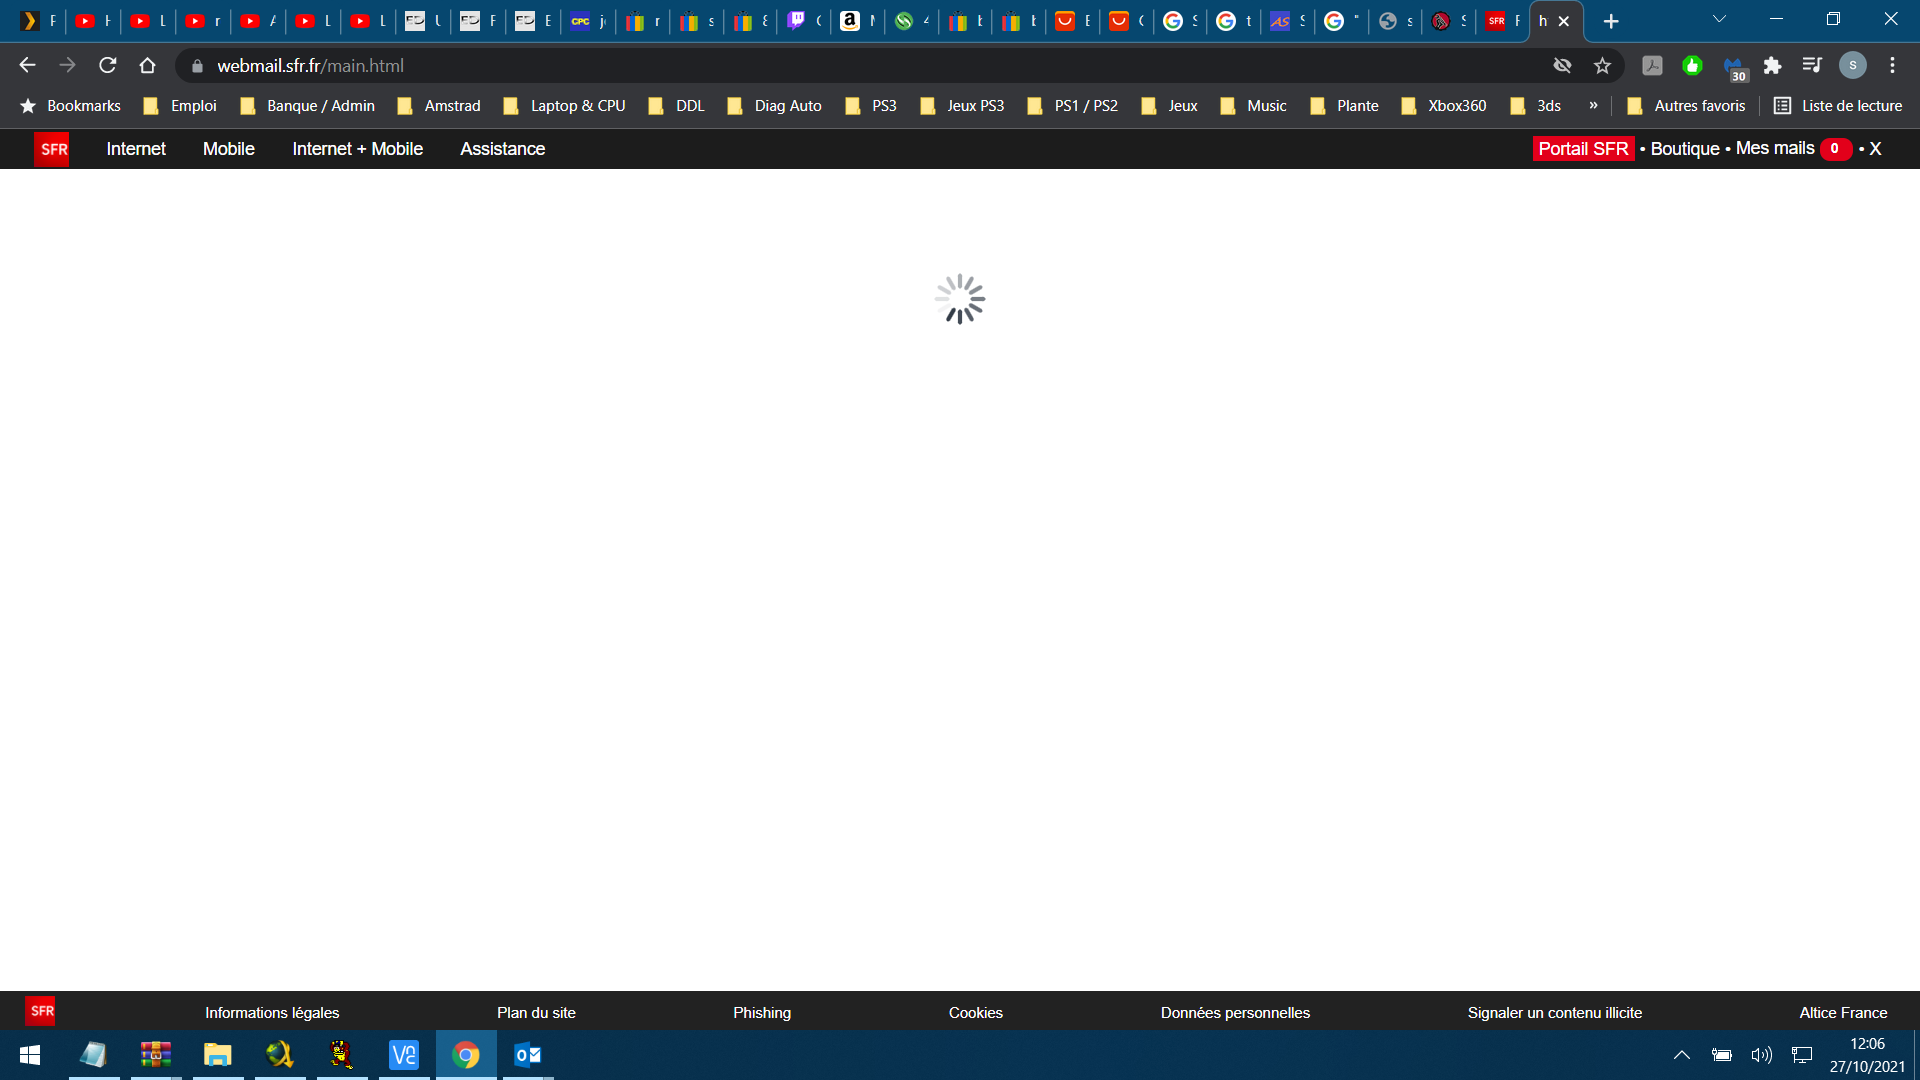
Task: Open the Internet + Mobile menu
Action: 357,149
